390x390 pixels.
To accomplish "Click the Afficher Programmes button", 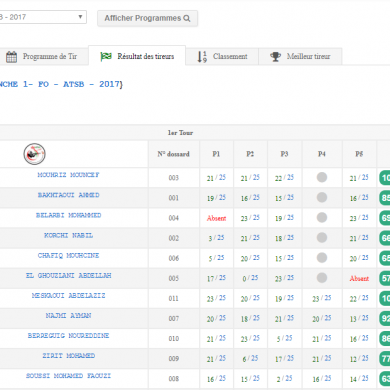I will click(x=147, y=18).
